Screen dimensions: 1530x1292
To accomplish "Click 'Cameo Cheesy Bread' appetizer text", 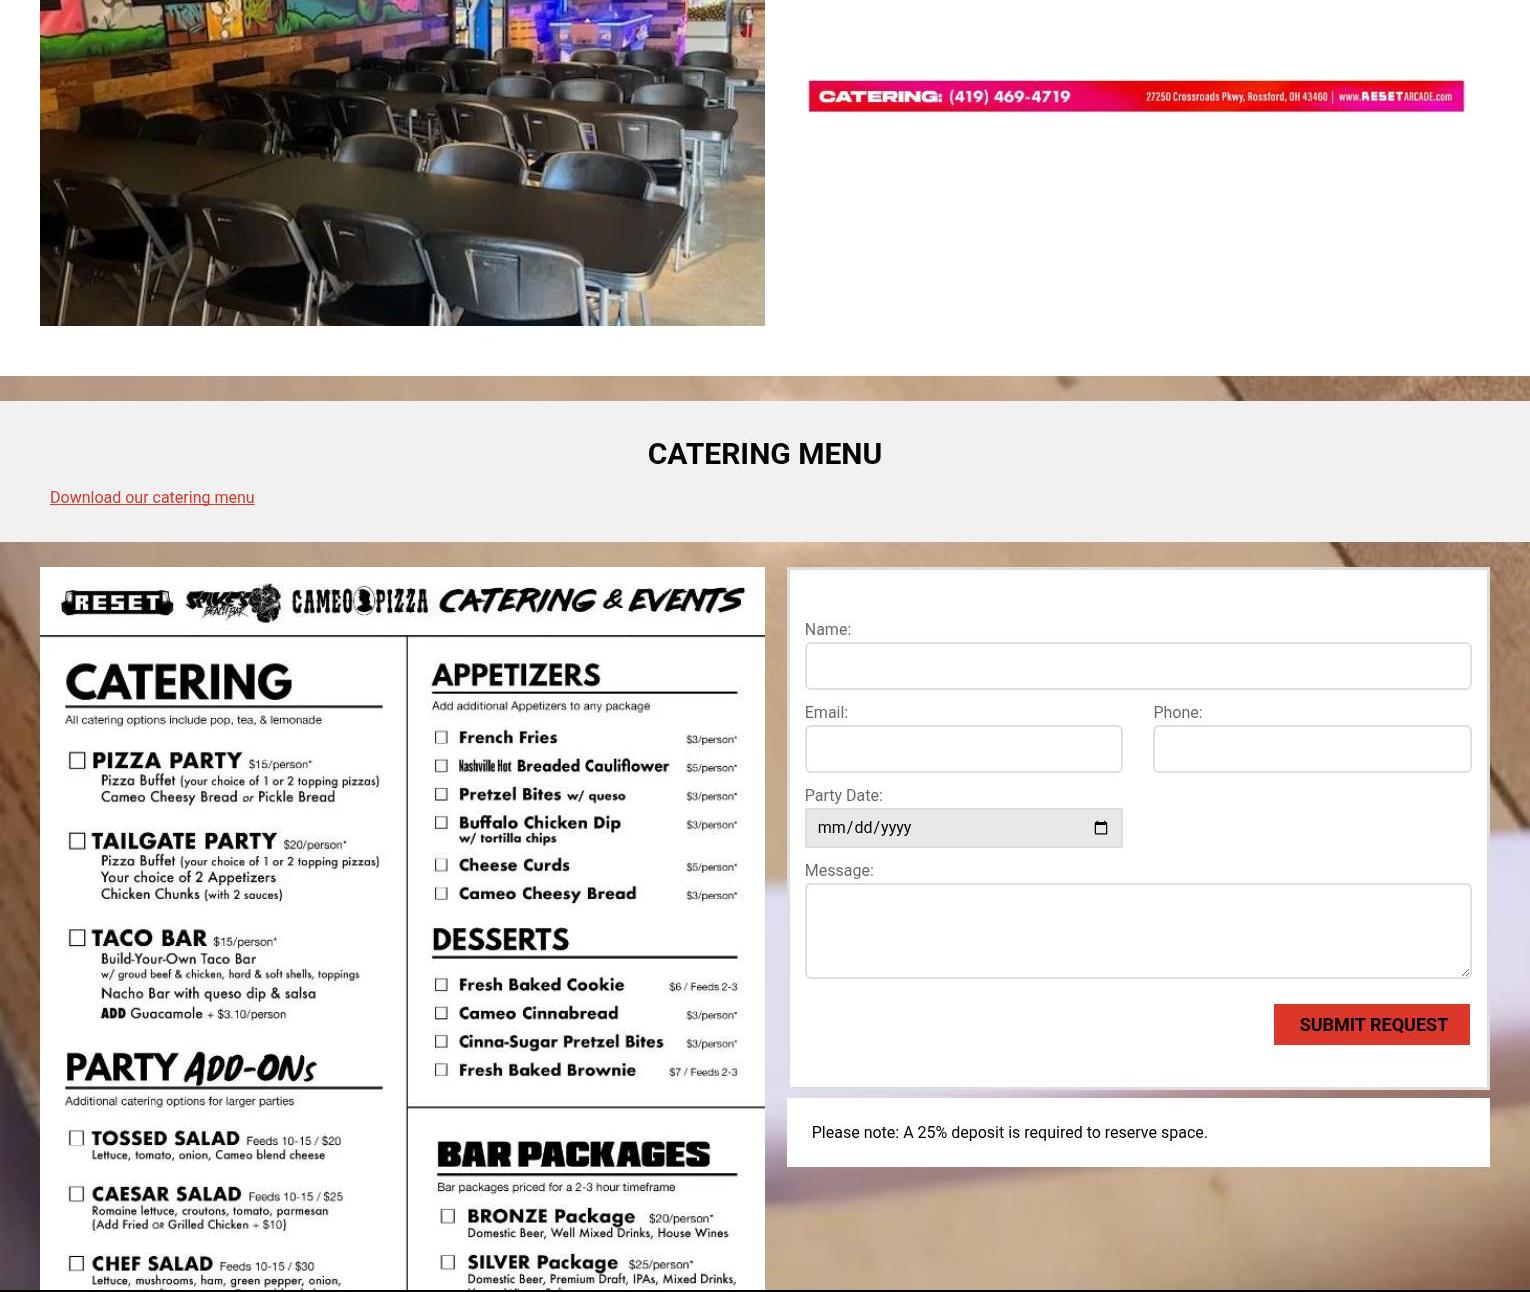I will click(x=548, y=894).
